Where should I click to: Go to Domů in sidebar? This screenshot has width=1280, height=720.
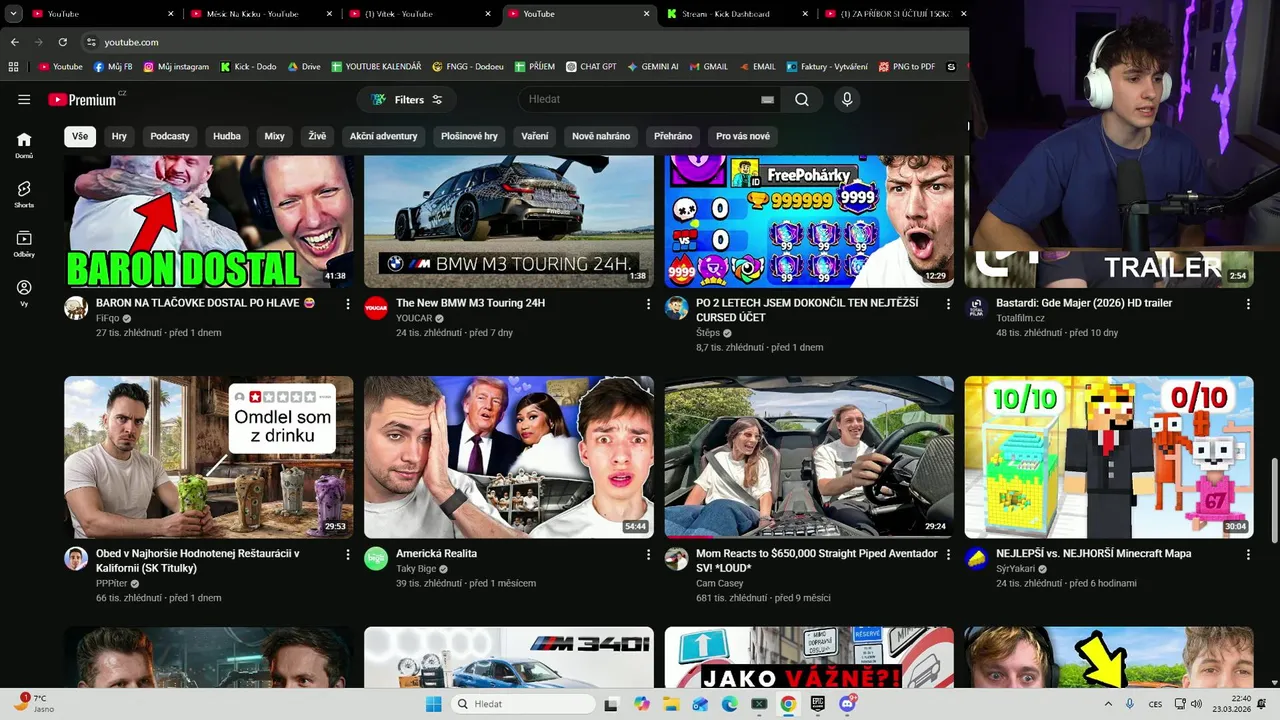tap(24, 145)
